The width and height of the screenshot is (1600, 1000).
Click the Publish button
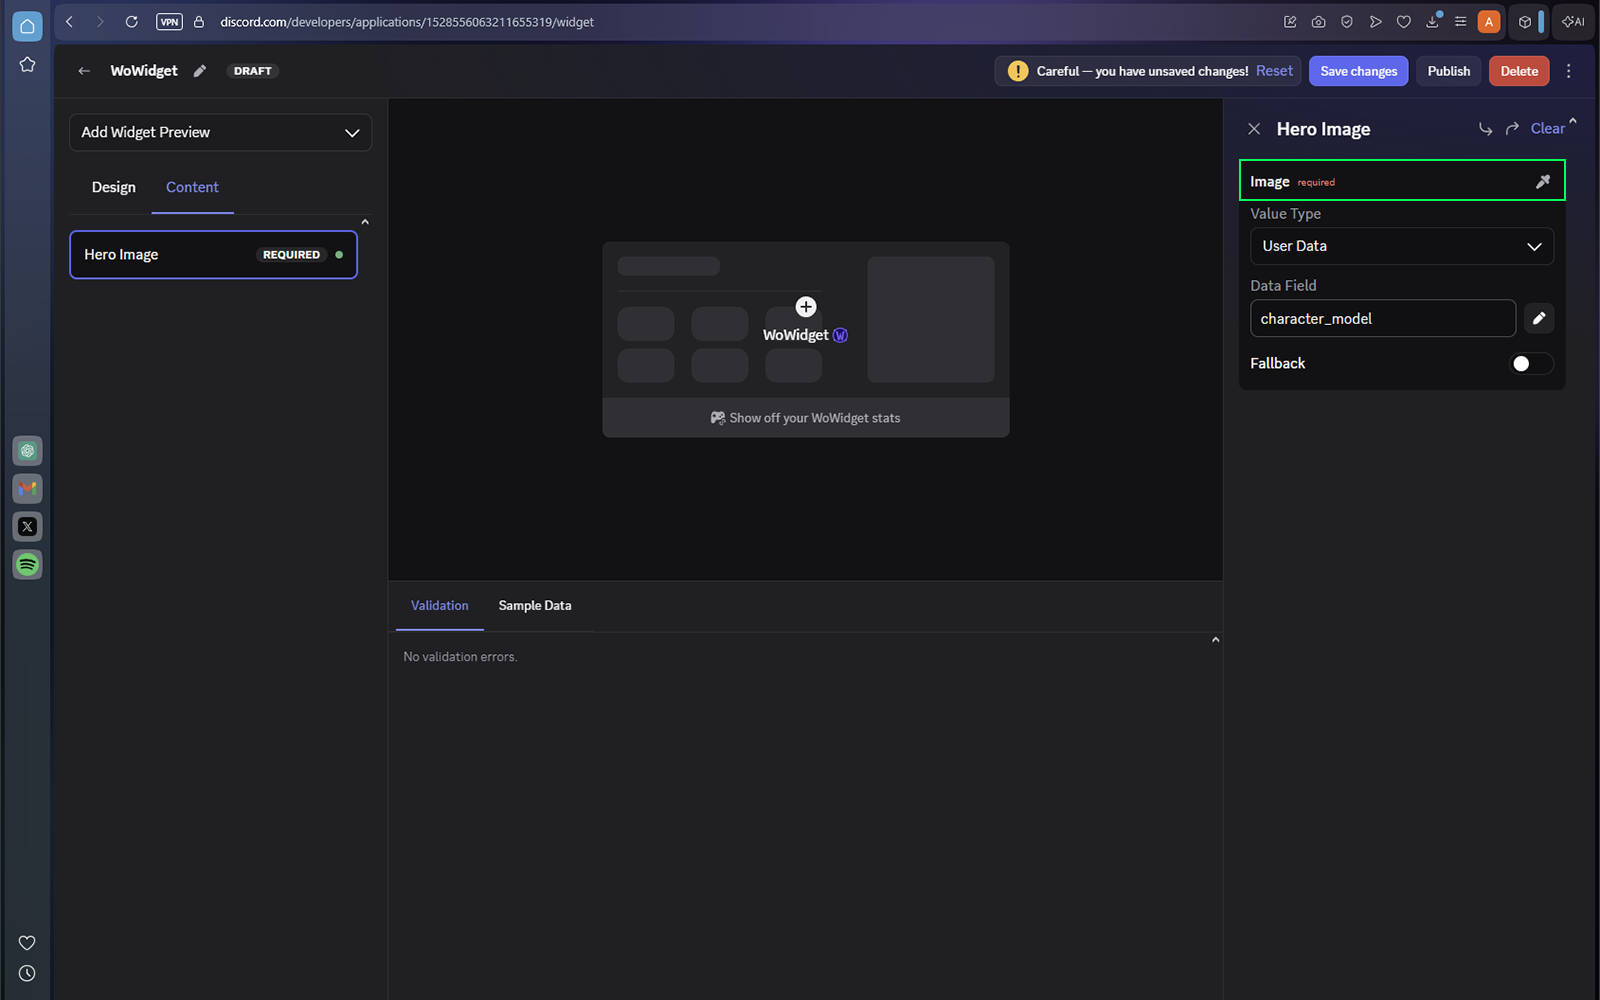[1448, 71]
